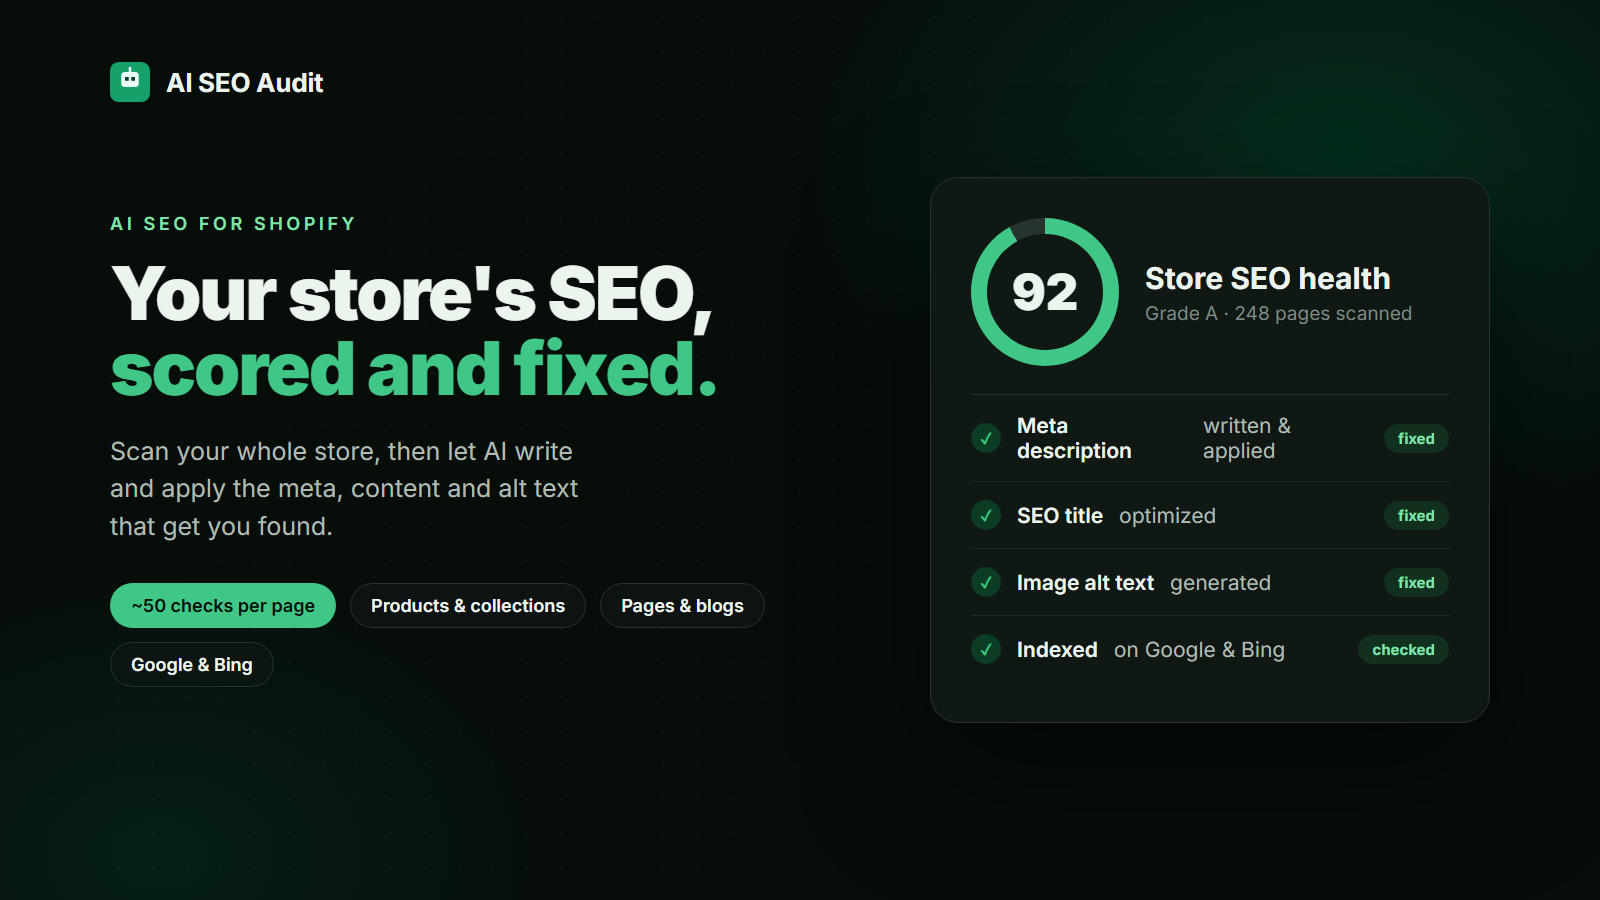Click the SEO title label
This screenshot has height=900, width=1600.
pos(1060,516)
